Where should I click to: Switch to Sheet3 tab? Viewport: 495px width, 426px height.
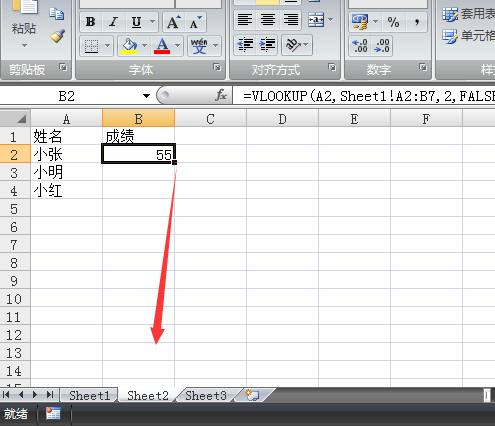[206, 395]
